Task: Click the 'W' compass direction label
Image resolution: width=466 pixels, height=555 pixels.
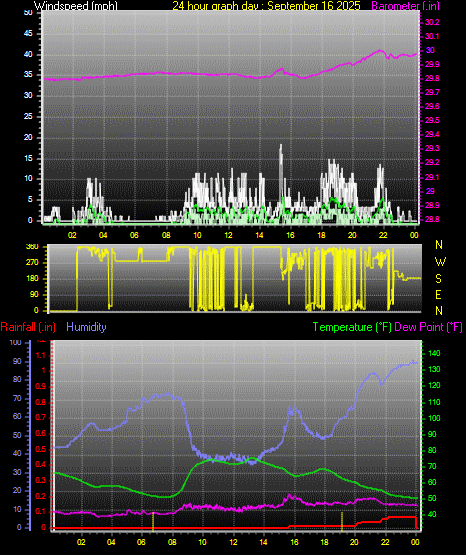Action: tap(440, 262)
